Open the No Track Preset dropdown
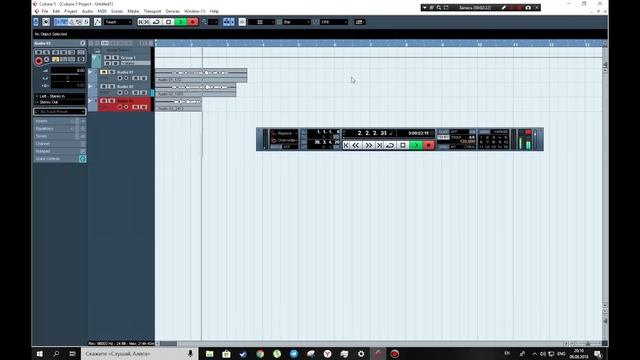Screen dimensions: 640x360 click(60, 111)
